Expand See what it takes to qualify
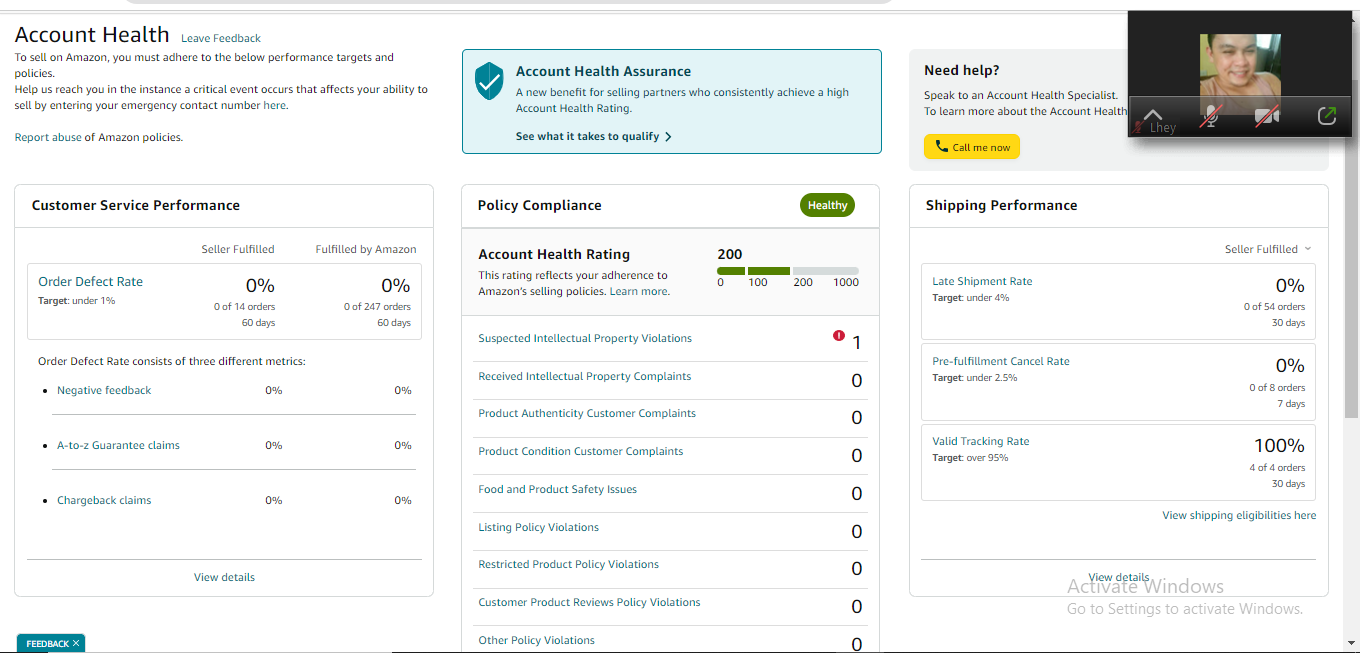 (593, 136)
